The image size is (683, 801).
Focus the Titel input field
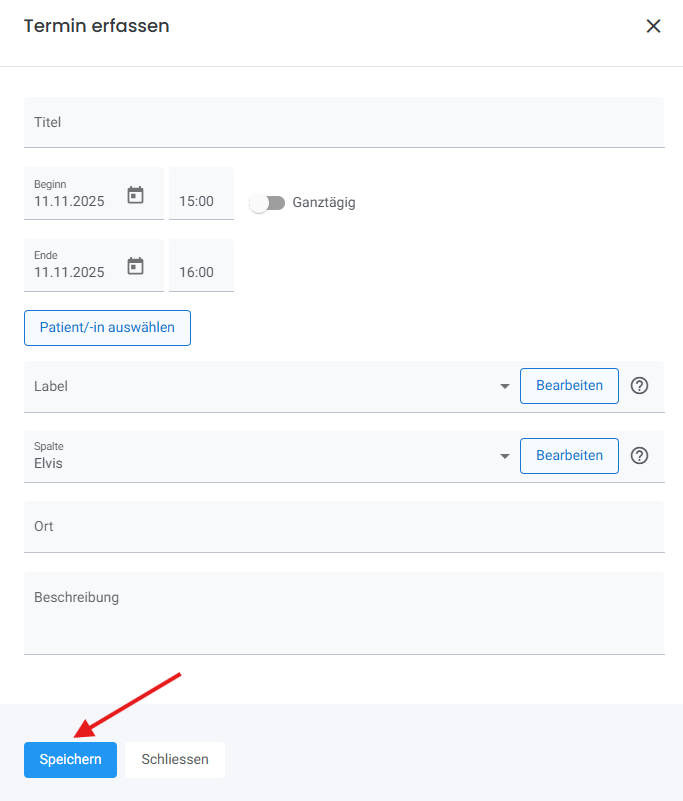(x=344, y=123)
